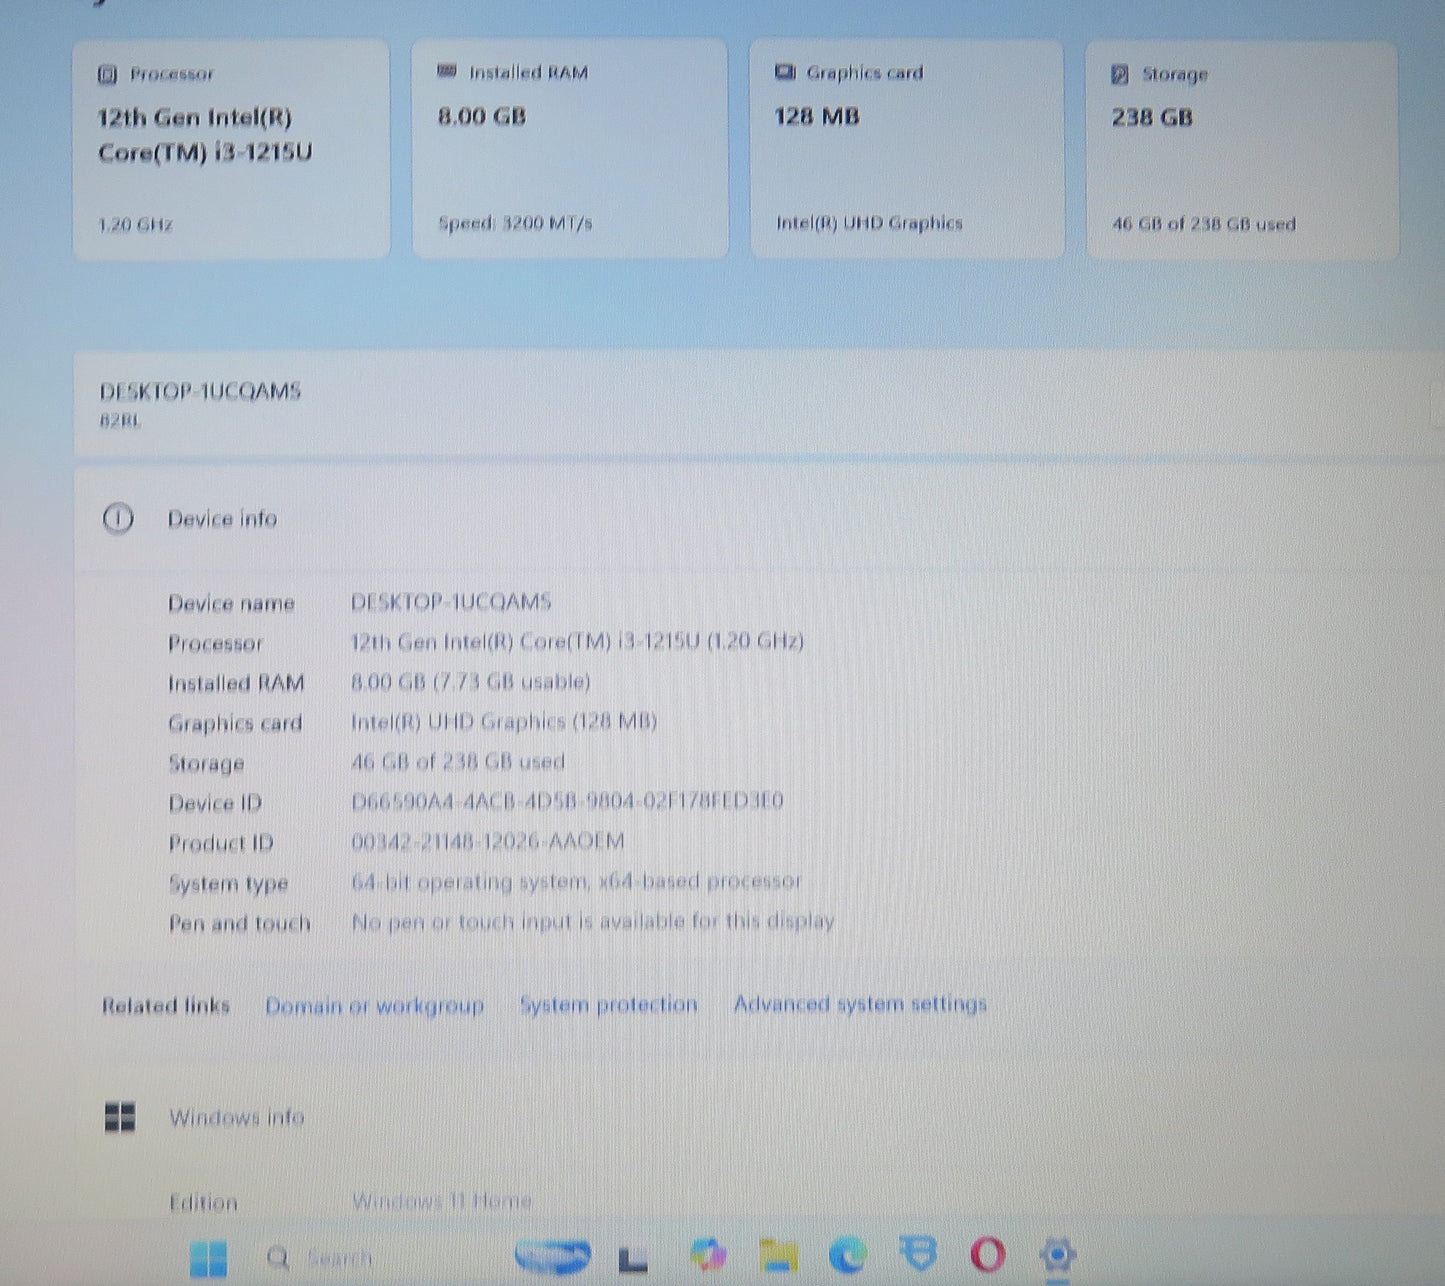Click the Storage drive icon
1445x1286 pixels.
click(x=1120, y=74)
